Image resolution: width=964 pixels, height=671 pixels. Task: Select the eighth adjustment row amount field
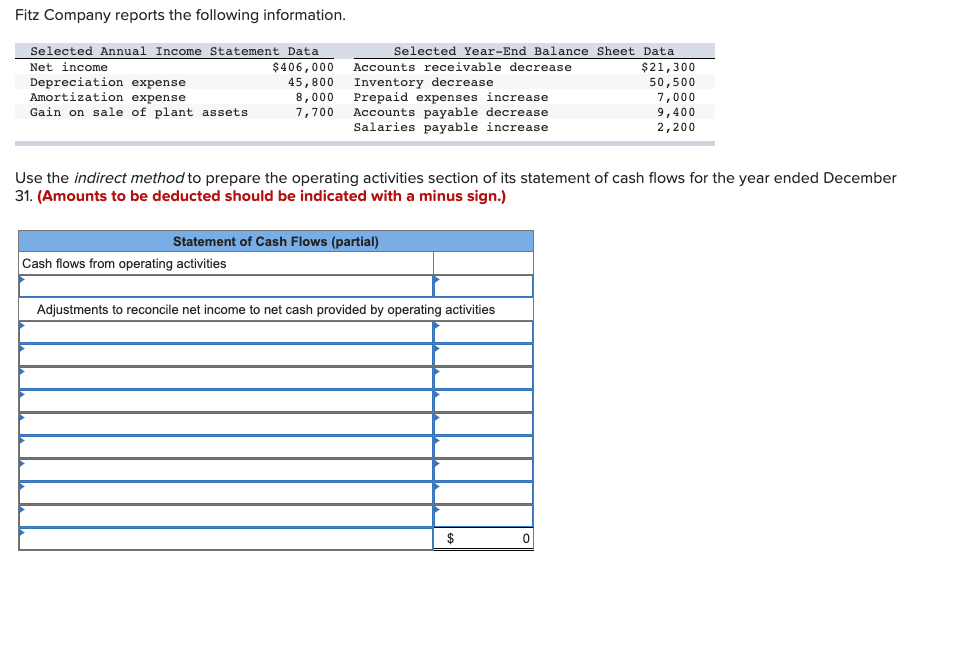[x=483, y=493]
